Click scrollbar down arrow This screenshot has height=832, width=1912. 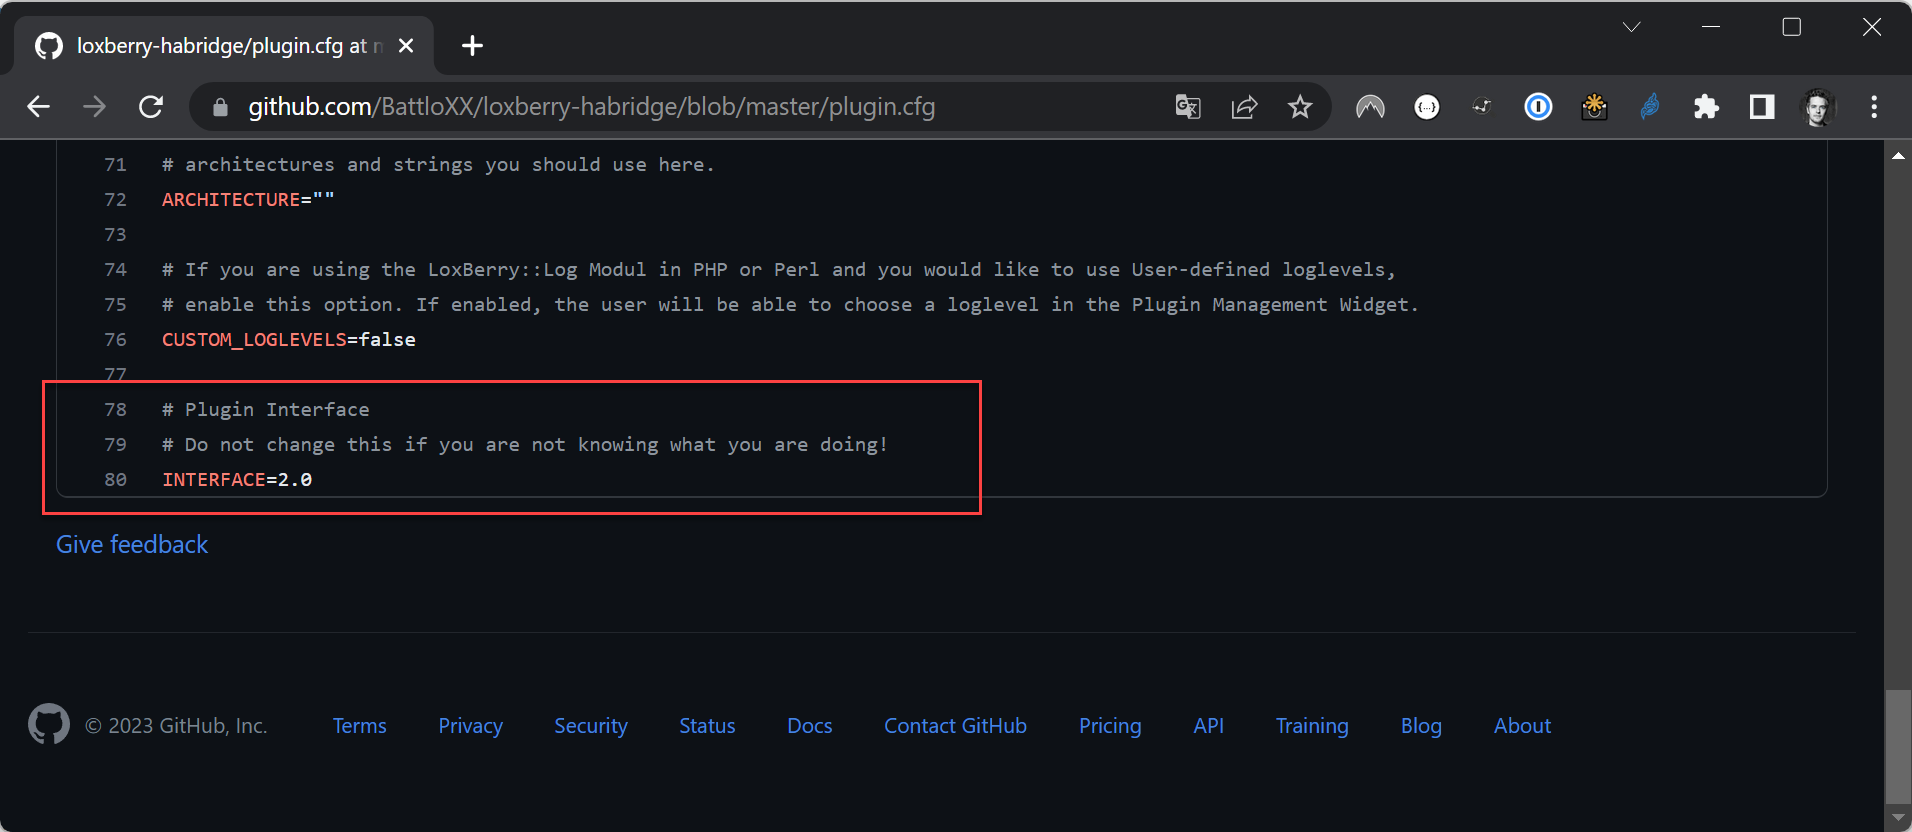[1898, 818]
